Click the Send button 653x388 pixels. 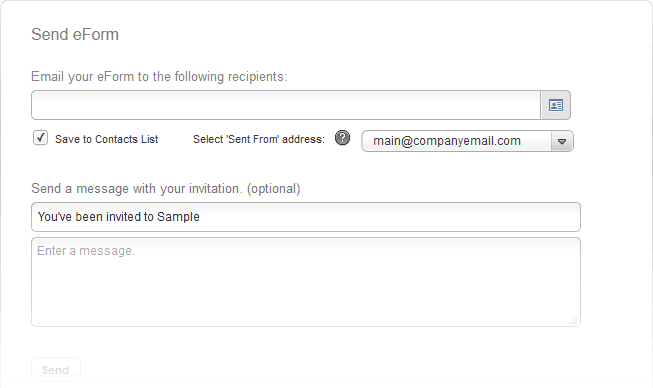pyautogui.click(x=56, y=370)
